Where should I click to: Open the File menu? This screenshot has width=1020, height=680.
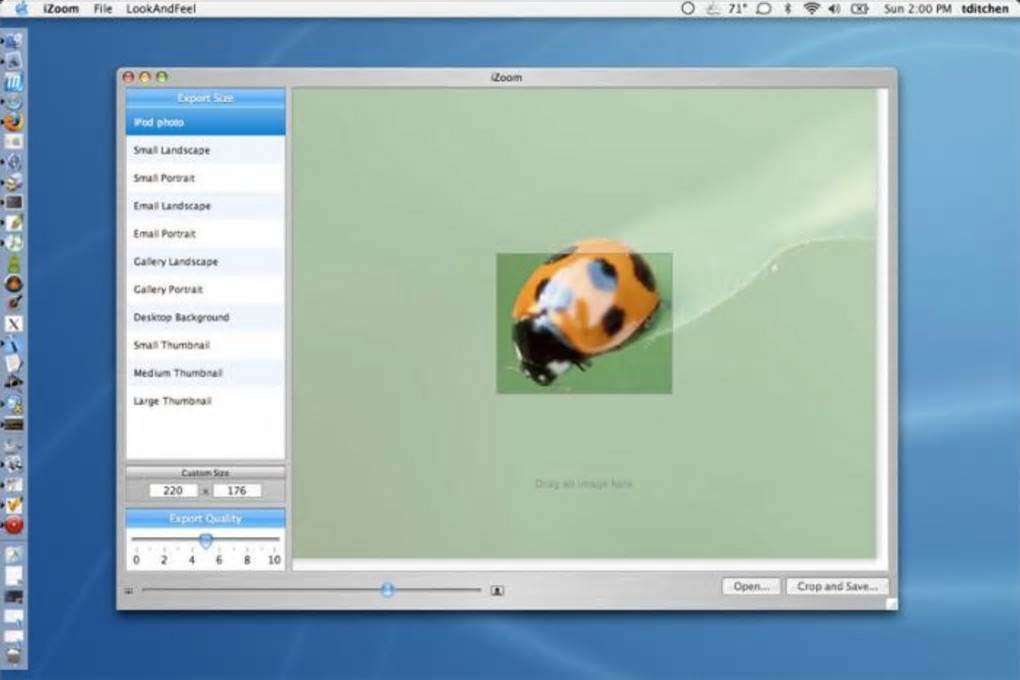tap(103, 8)
